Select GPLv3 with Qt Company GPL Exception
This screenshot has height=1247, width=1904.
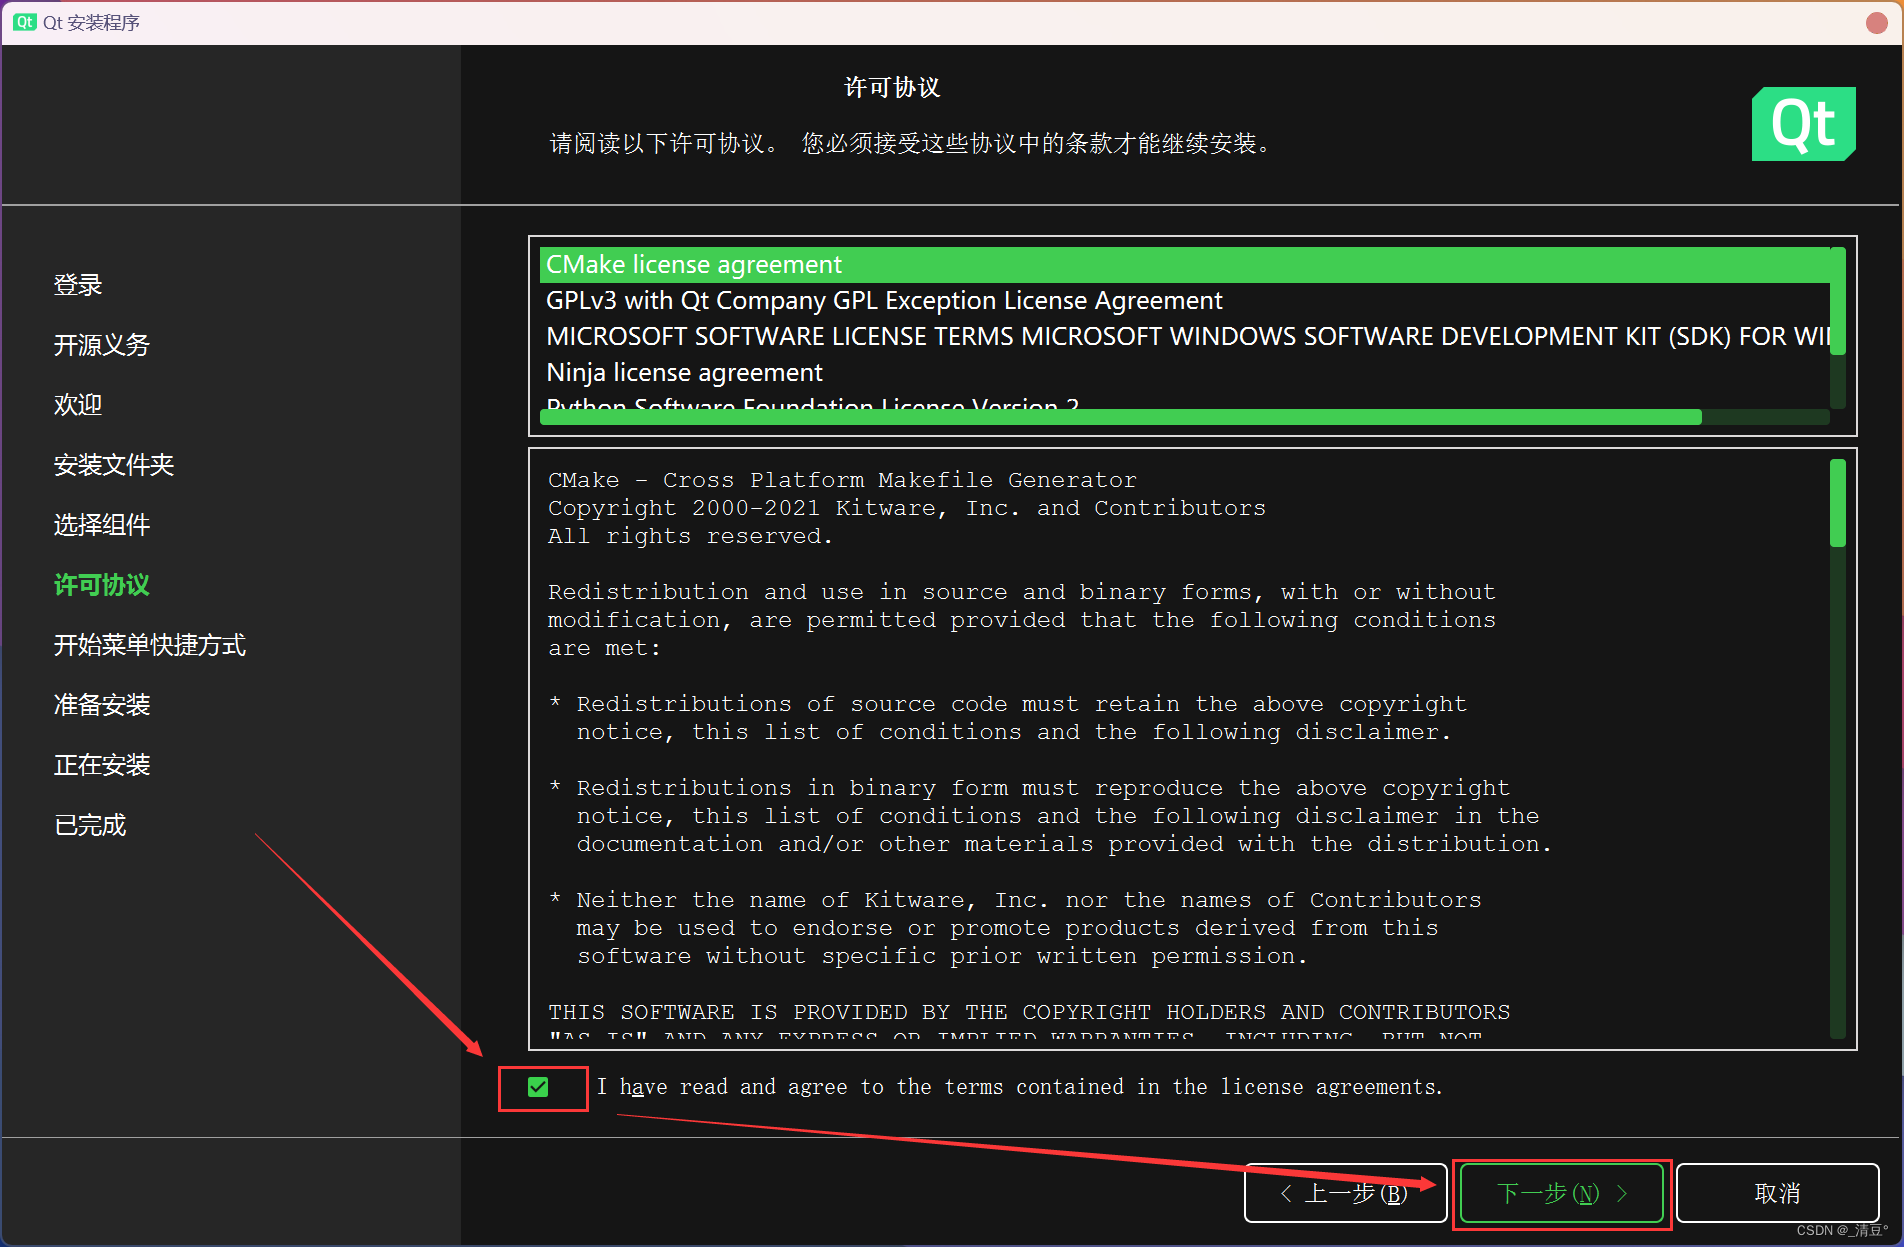coord(1184,301)
